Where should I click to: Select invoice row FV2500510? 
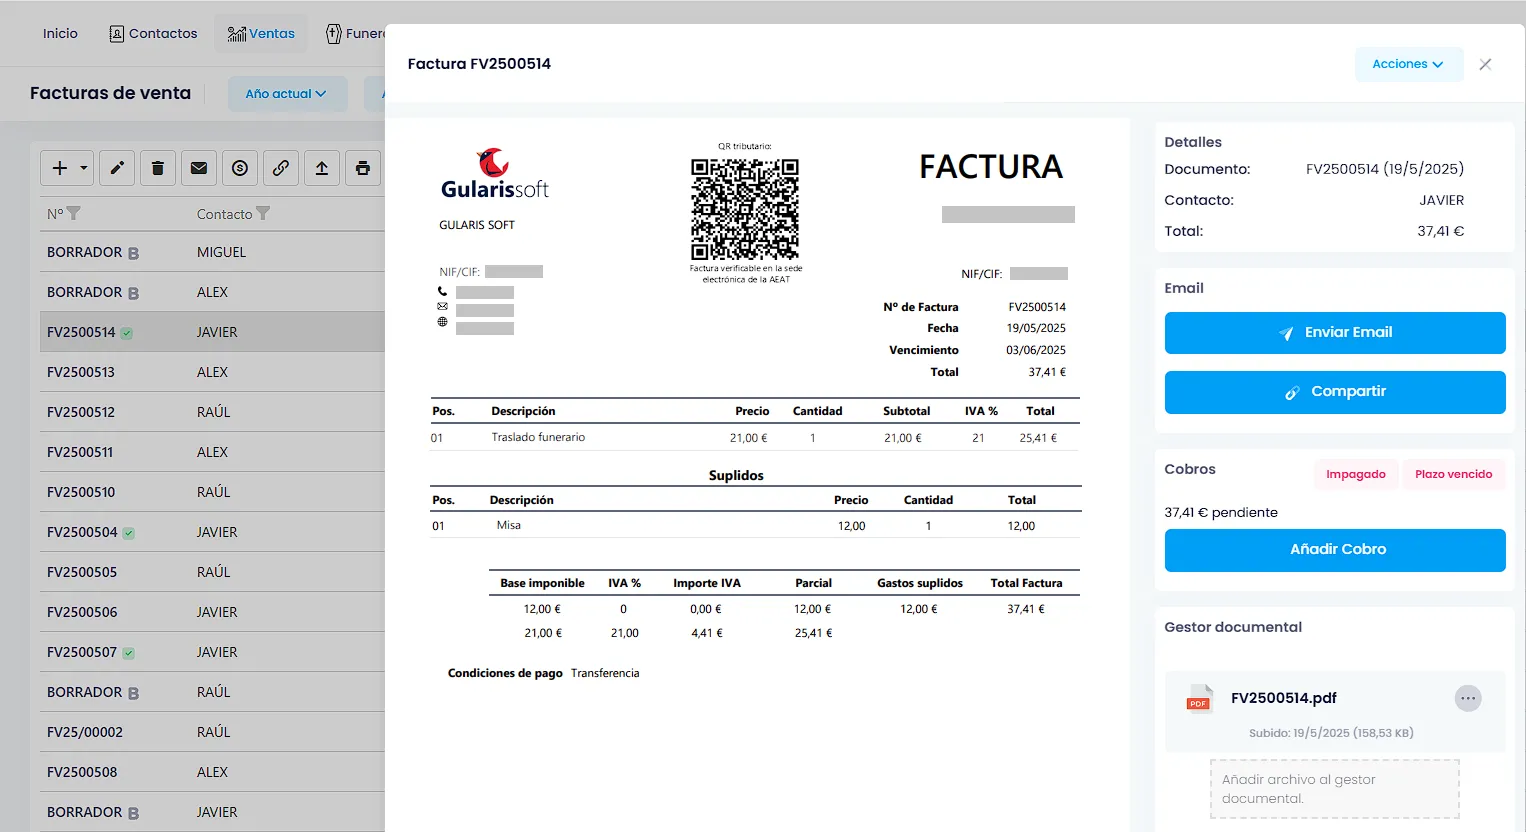(212, 492)
